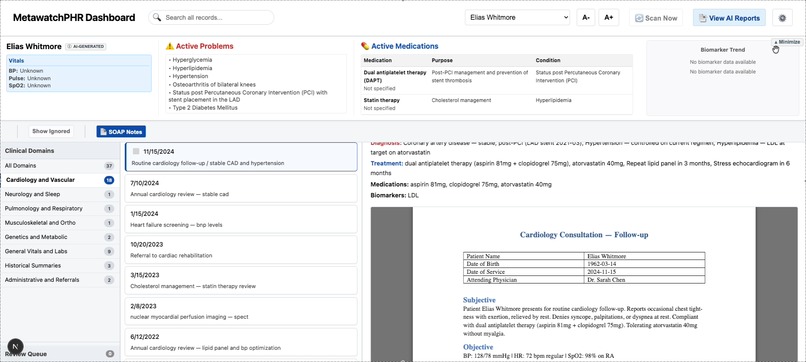This screenshot has height=362, width=806.
Task: Click the search magnifier icon
Action: tap(157, 17)
